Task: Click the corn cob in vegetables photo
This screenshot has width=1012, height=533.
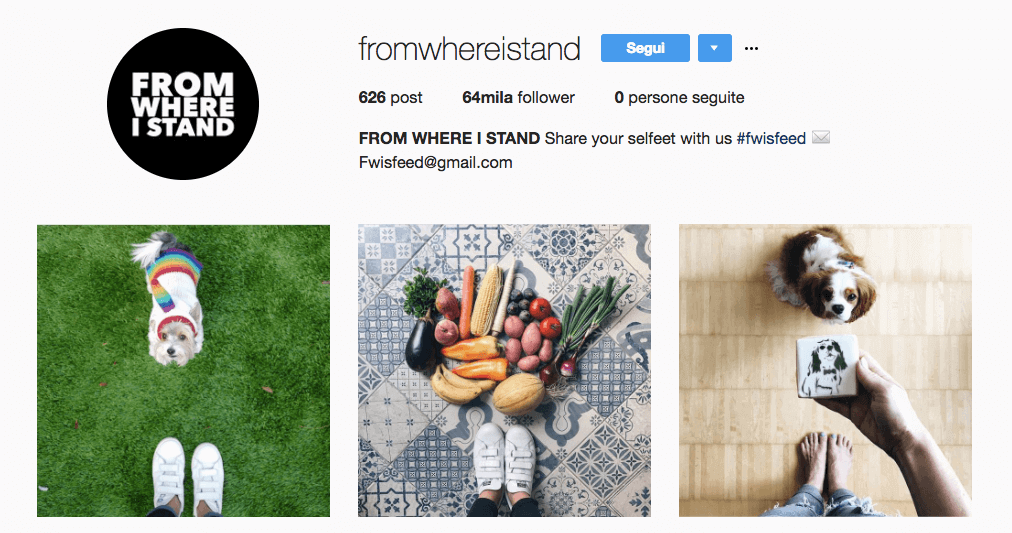Action: pos(487,299)
